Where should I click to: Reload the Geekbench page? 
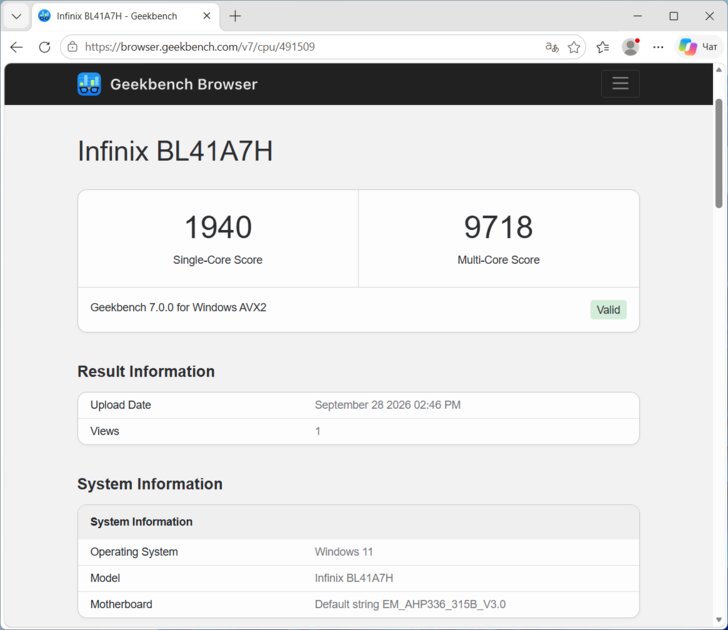(x=45, y=47)
